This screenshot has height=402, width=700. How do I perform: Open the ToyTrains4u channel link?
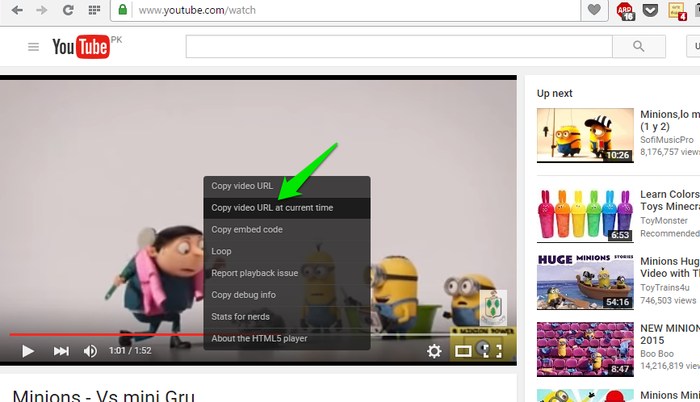point(665,288)
